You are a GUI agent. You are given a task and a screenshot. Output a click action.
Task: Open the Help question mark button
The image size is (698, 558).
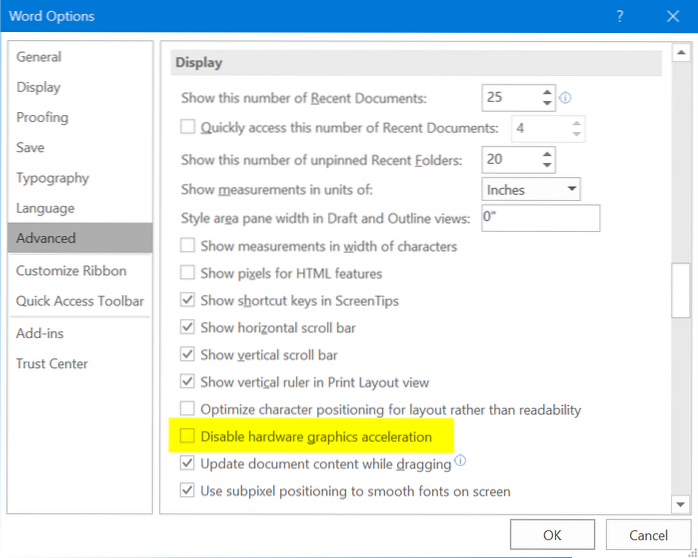620,16
